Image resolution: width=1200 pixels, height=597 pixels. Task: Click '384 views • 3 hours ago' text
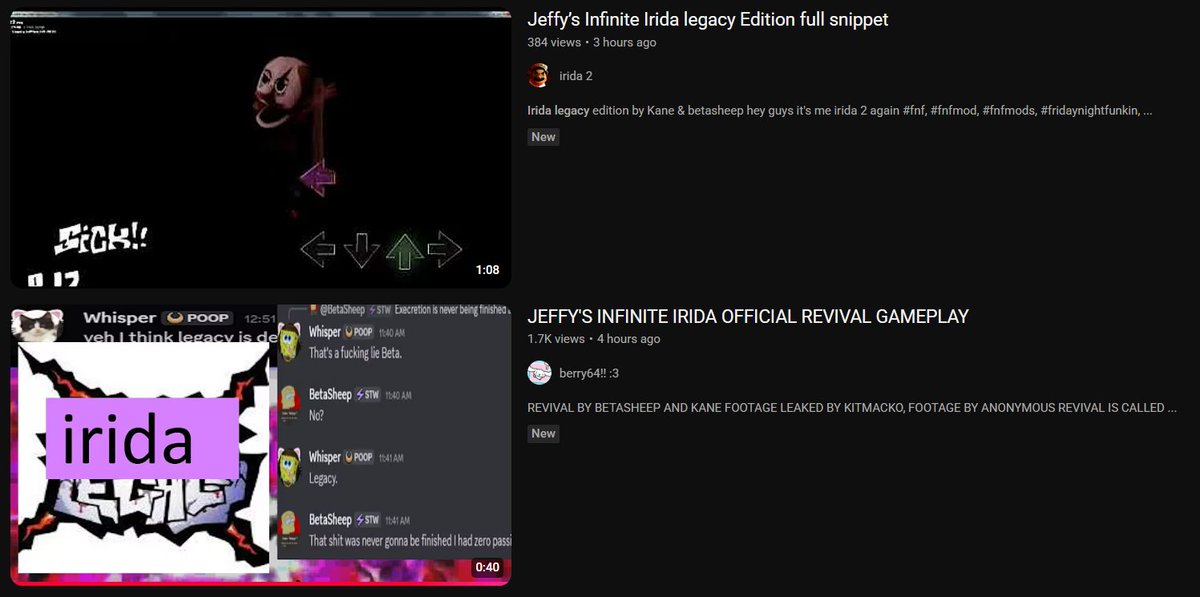[592, 43]
